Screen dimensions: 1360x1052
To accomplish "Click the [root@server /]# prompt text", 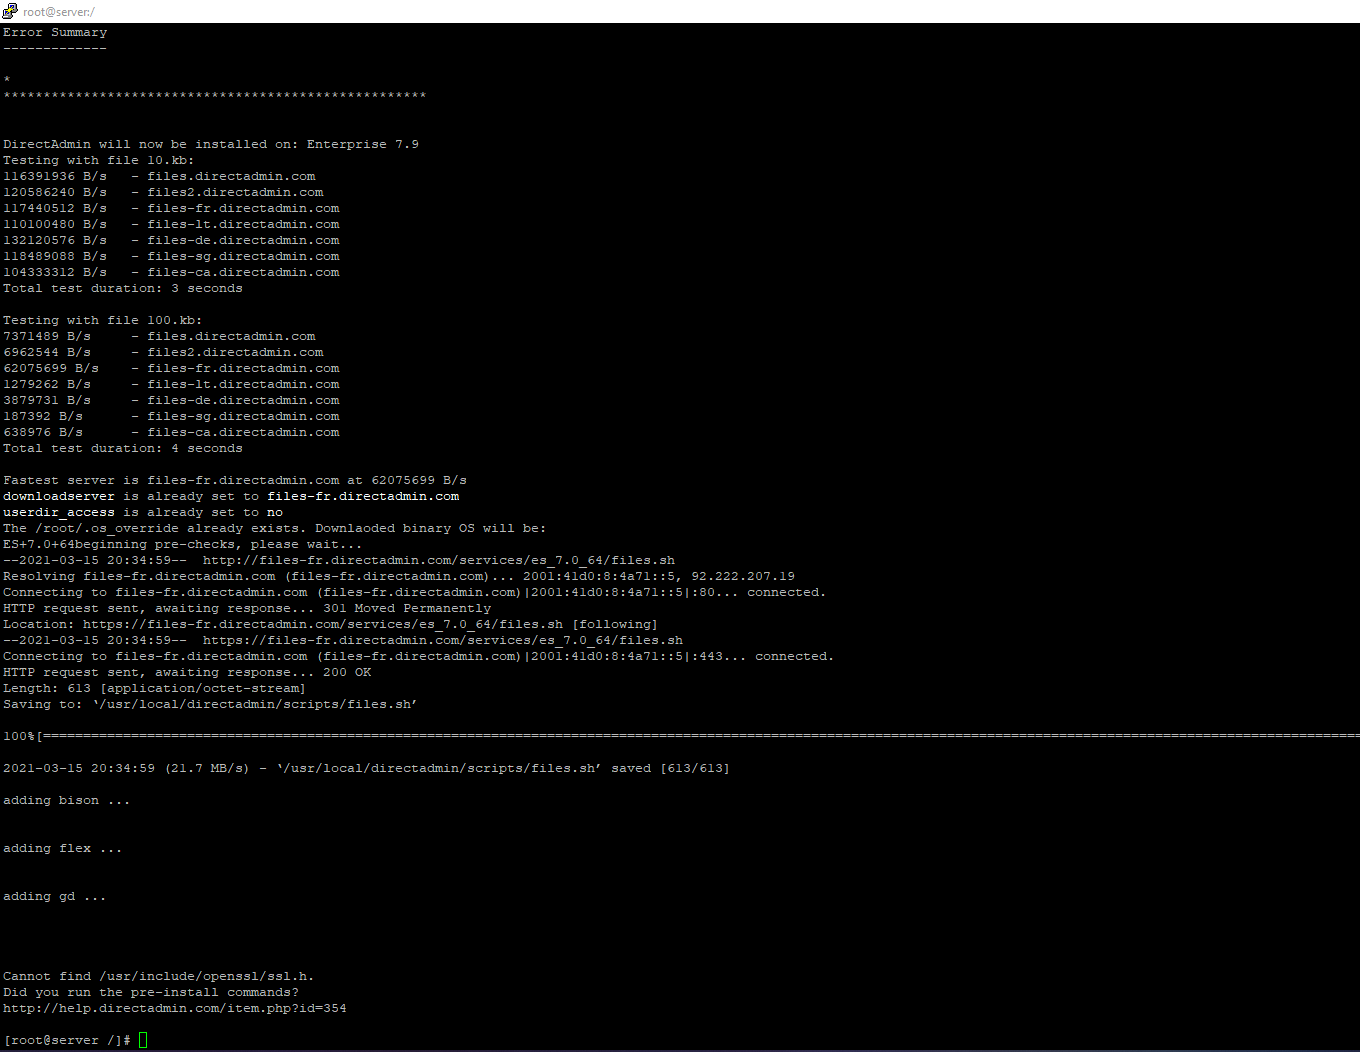I will pyautogui.click(x=66, y=1040).
